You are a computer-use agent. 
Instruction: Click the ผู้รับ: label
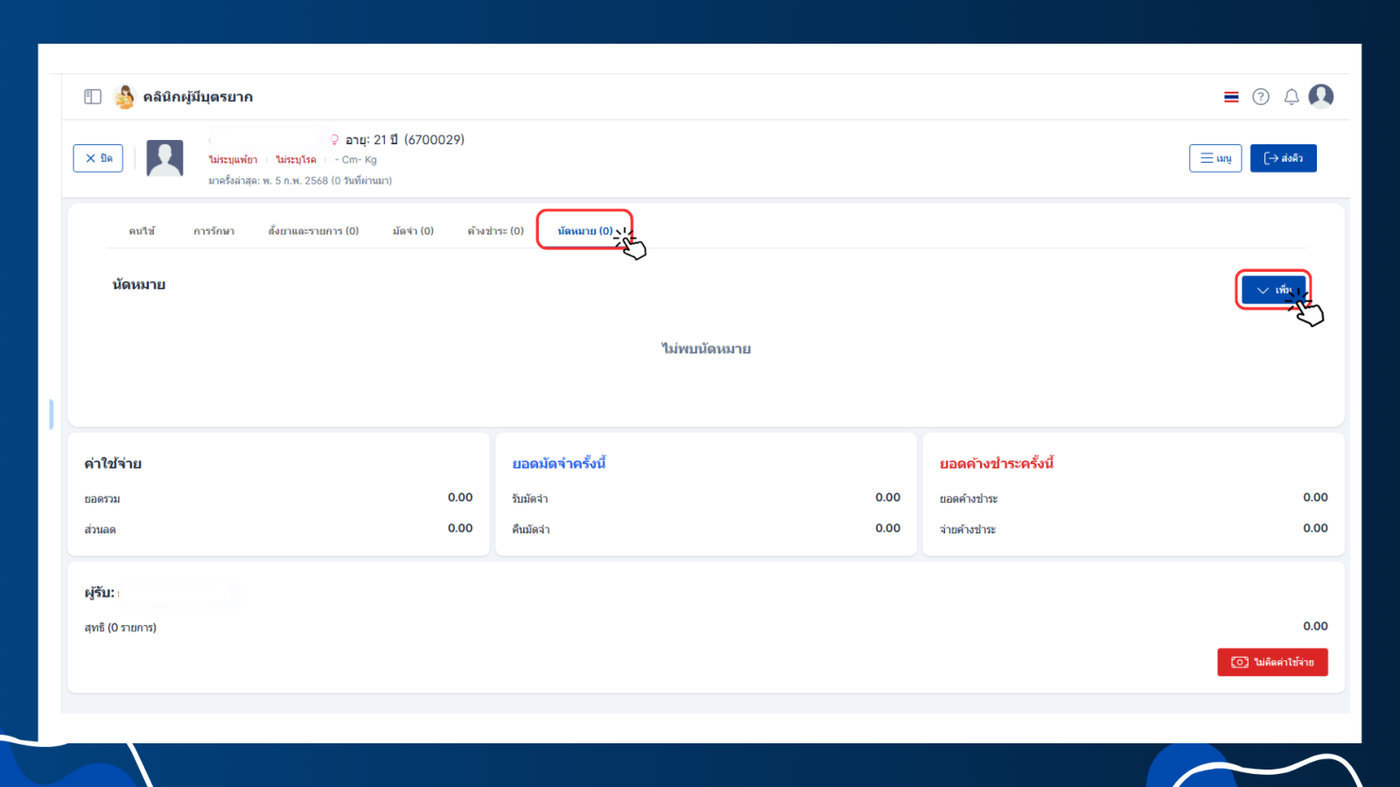[99, 593]
